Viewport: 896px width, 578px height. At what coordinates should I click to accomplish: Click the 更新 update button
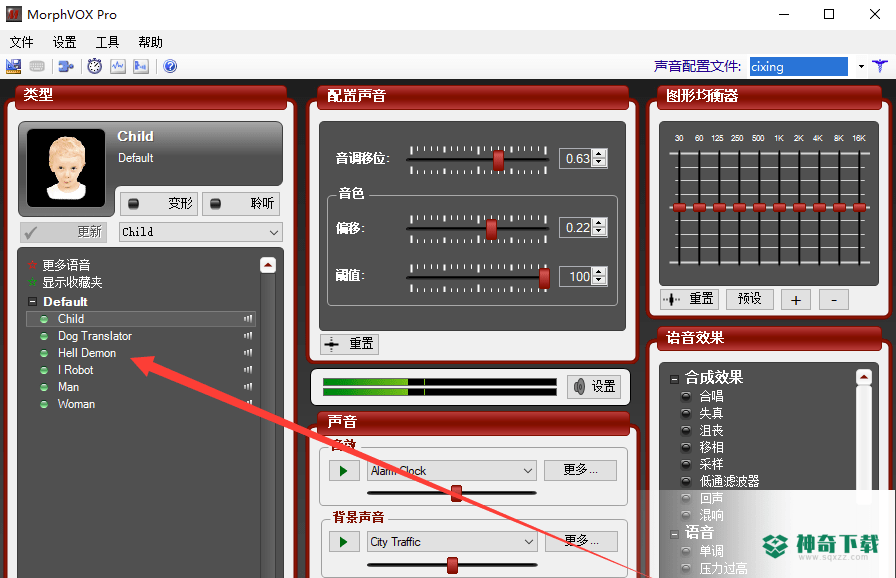(63, 232)
